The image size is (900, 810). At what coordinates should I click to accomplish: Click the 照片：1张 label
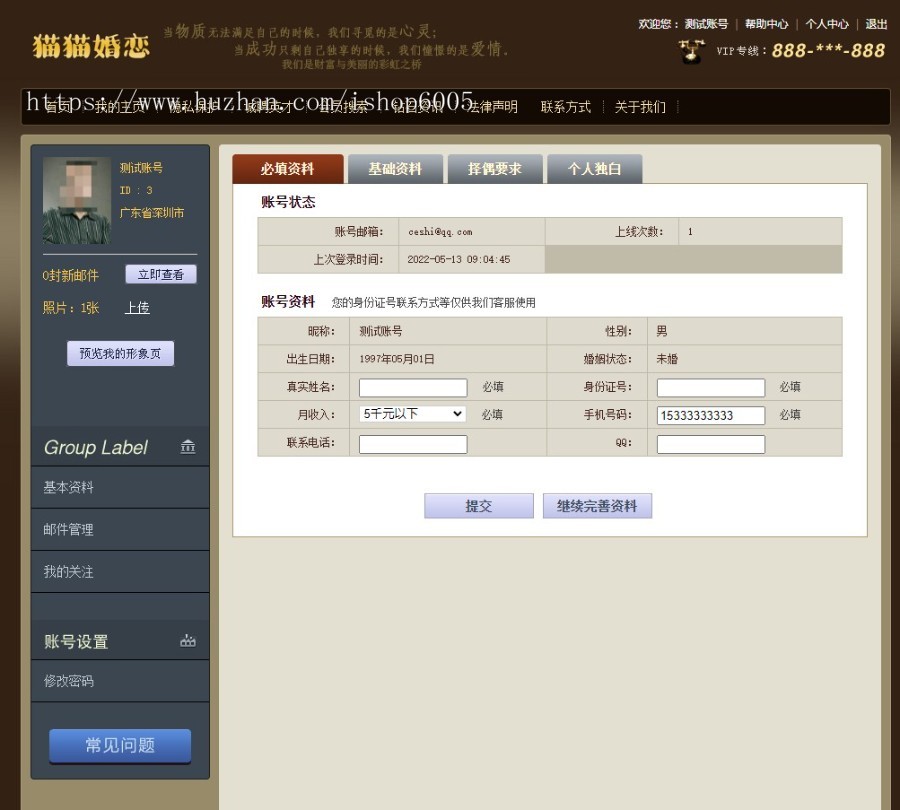tap(71, 308)
